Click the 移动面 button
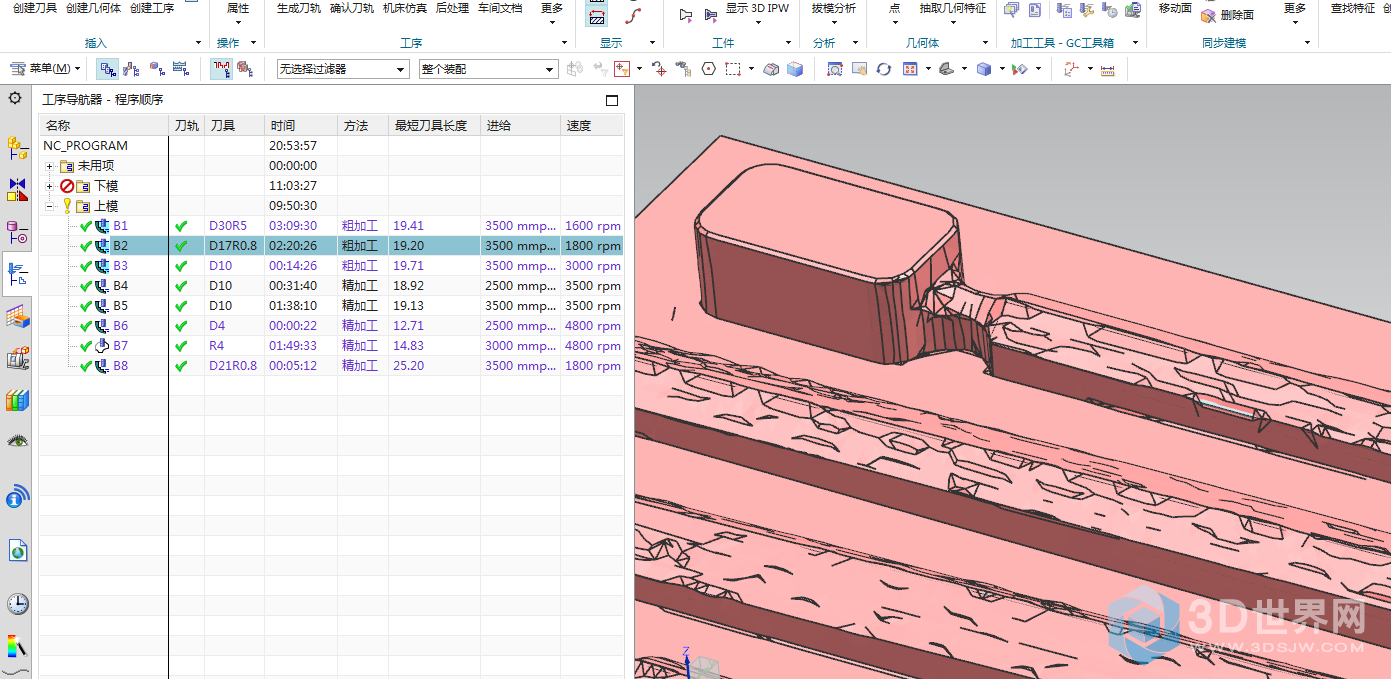This screenshot has height=679, width=1391. [x=1175, y=8]
